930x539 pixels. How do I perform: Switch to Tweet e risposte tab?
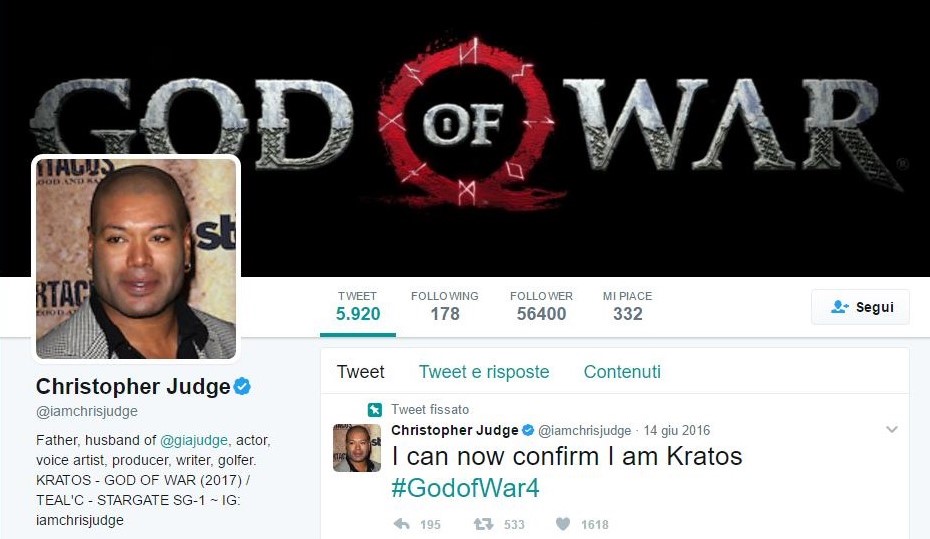(484, 372)
